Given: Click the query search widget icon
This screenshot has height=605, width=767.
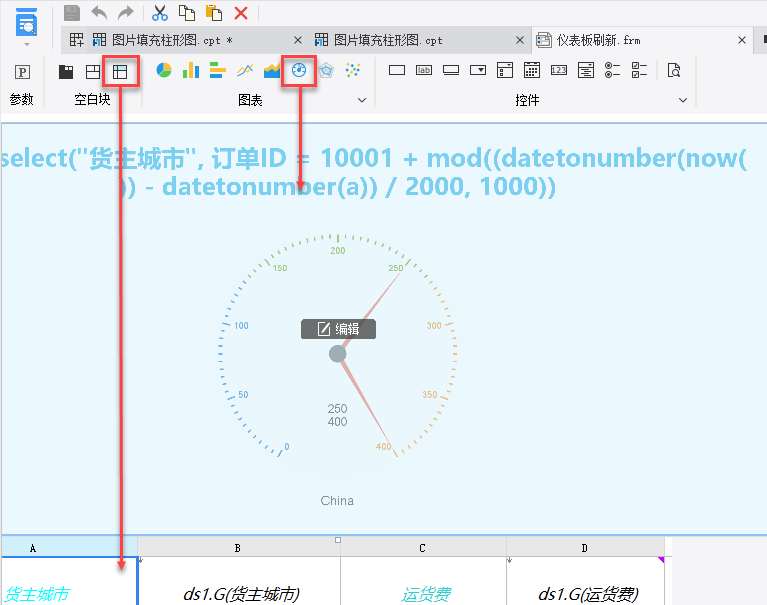Looking at the screenshot, I should pos(674,70).
